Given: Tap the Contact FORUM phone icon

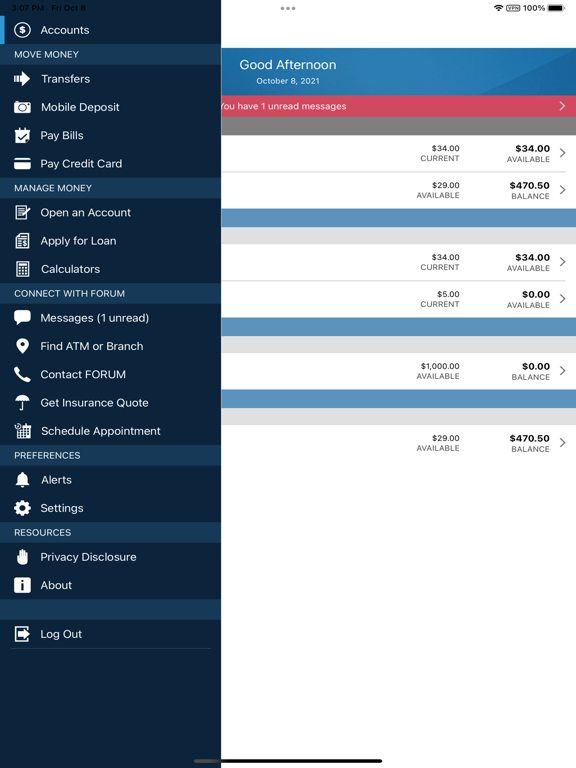Looking at the screenshot, I should click(x=22, y=375).
